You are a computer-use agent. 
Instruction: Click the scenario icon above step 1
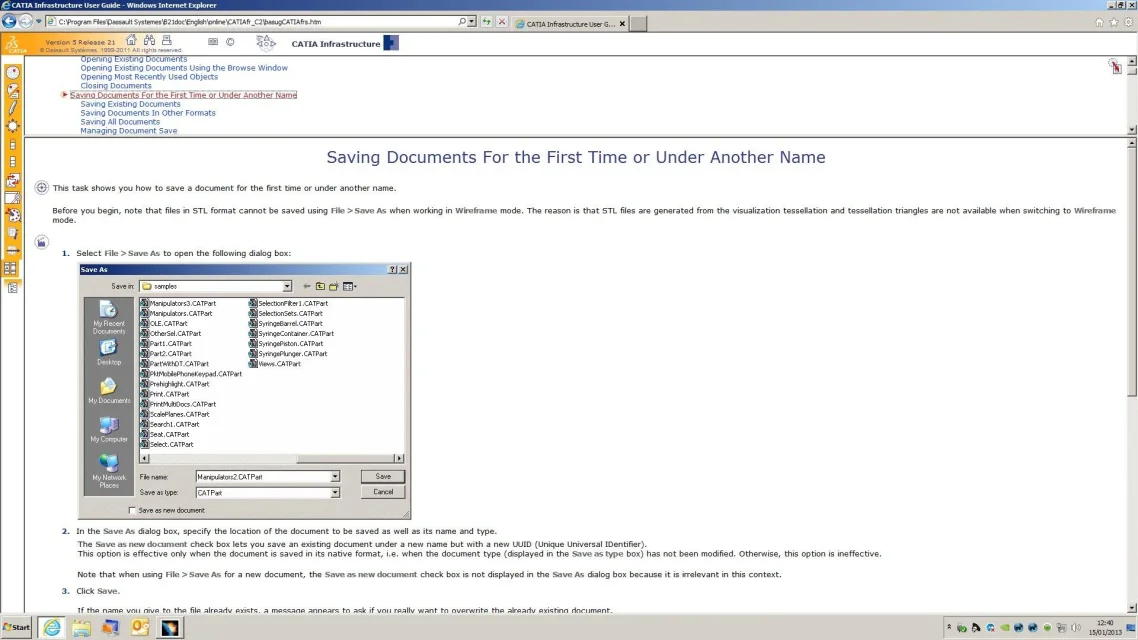click(x=41, y=242)
